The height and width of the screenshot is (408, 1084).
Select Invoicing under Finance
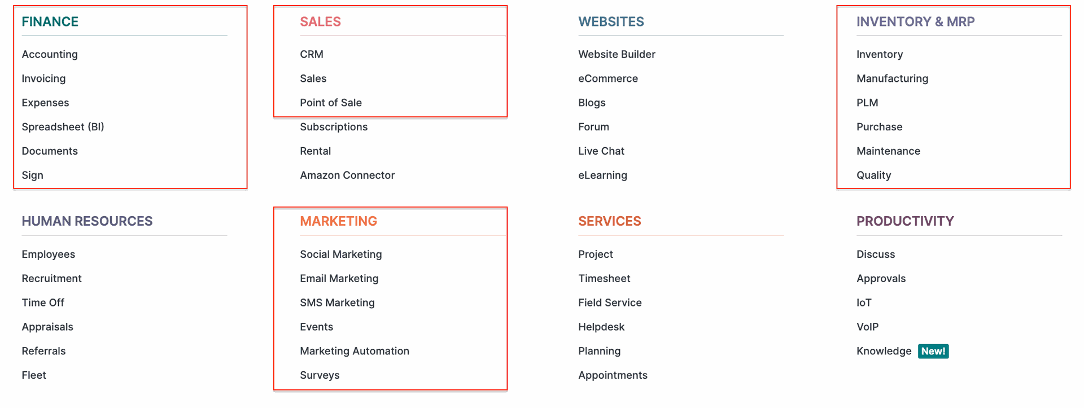coord(44,79)
